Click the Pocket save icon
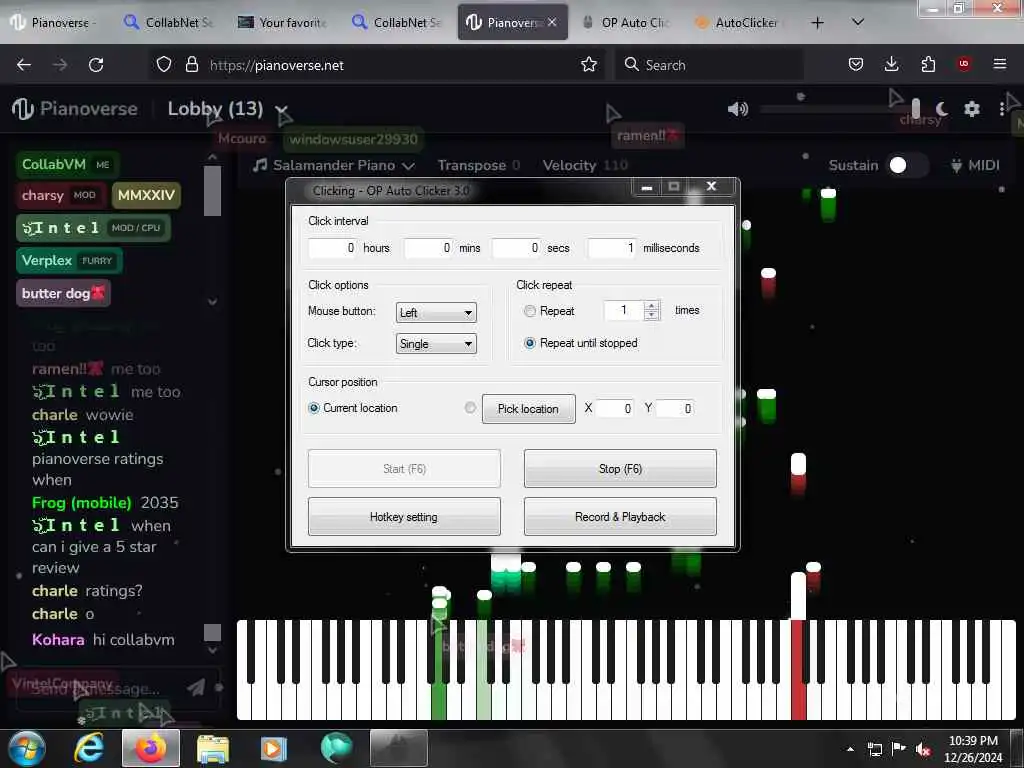 (x=856, y=64)
